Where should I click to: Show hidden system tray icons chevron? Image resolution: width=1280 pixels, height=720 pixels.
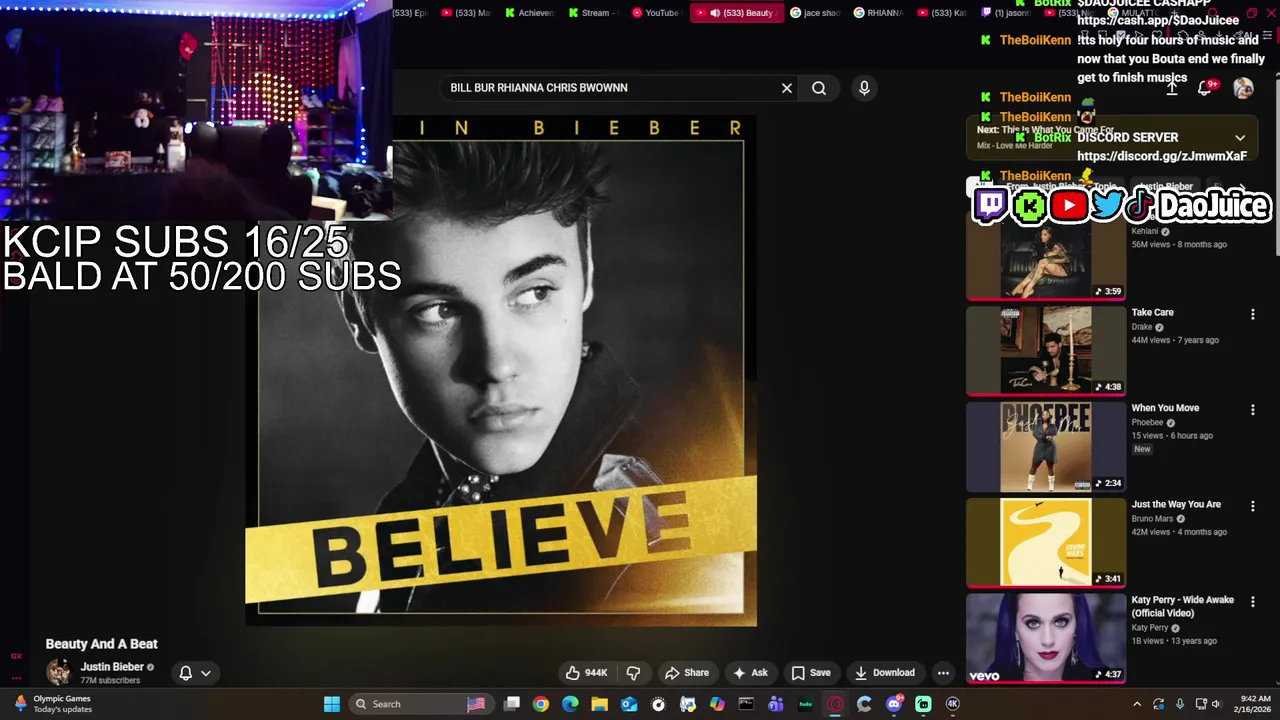click(x=1136, y=704)
